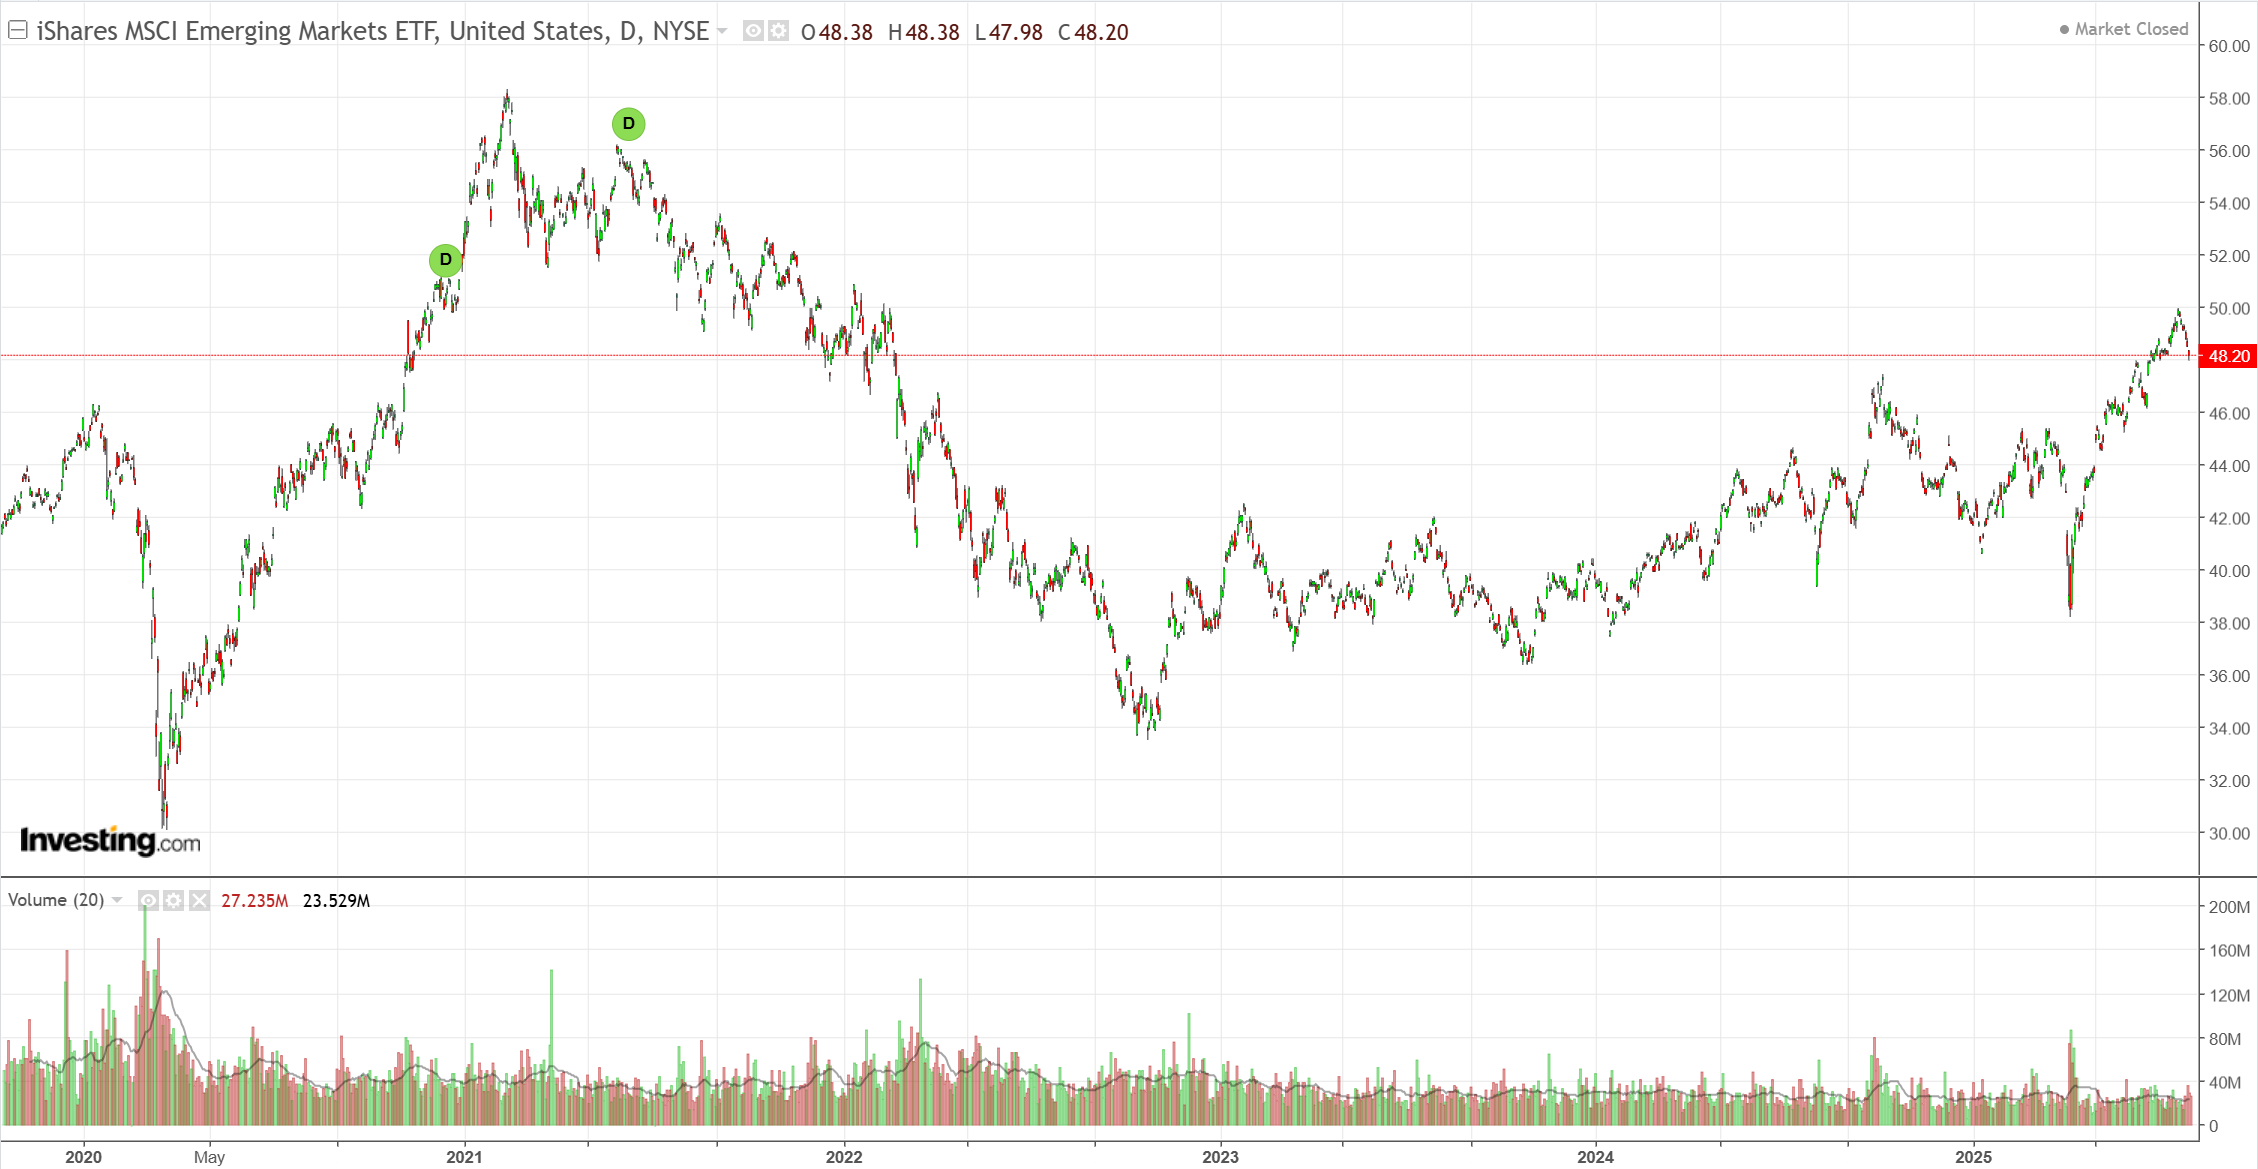Click the dividend D marker in mid-2021
This screenshot has height=1169, width=2258.
628,124
